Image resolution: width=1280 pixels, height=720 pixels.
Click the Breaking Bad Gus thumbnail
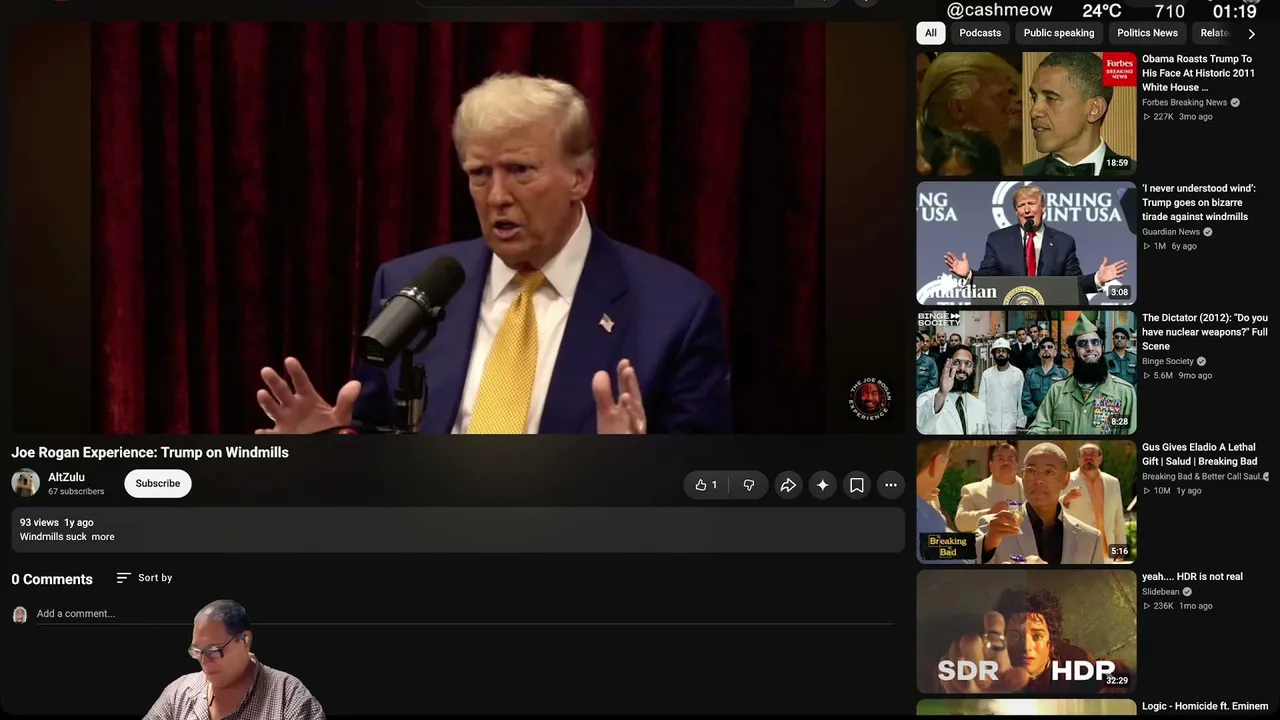click(1026, 502)
